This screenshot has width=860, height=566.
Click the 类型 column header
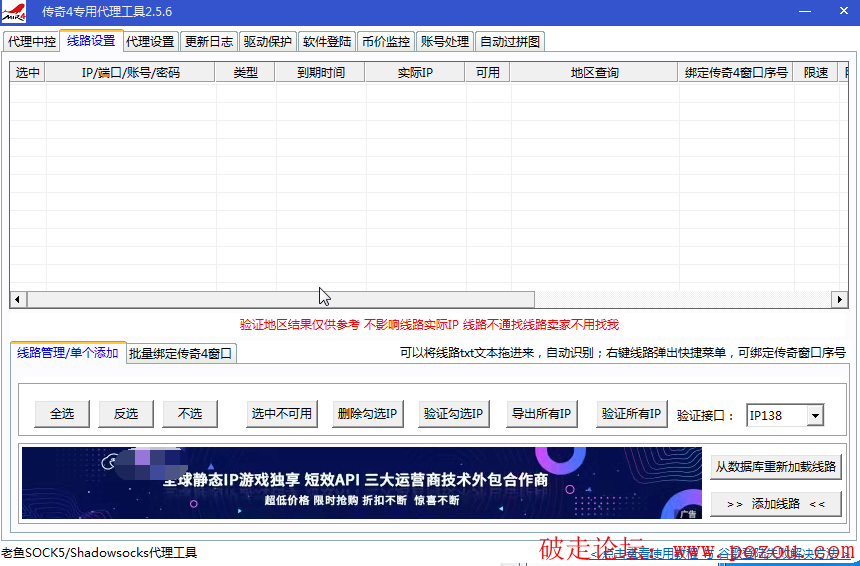click(x=245, y=72)
